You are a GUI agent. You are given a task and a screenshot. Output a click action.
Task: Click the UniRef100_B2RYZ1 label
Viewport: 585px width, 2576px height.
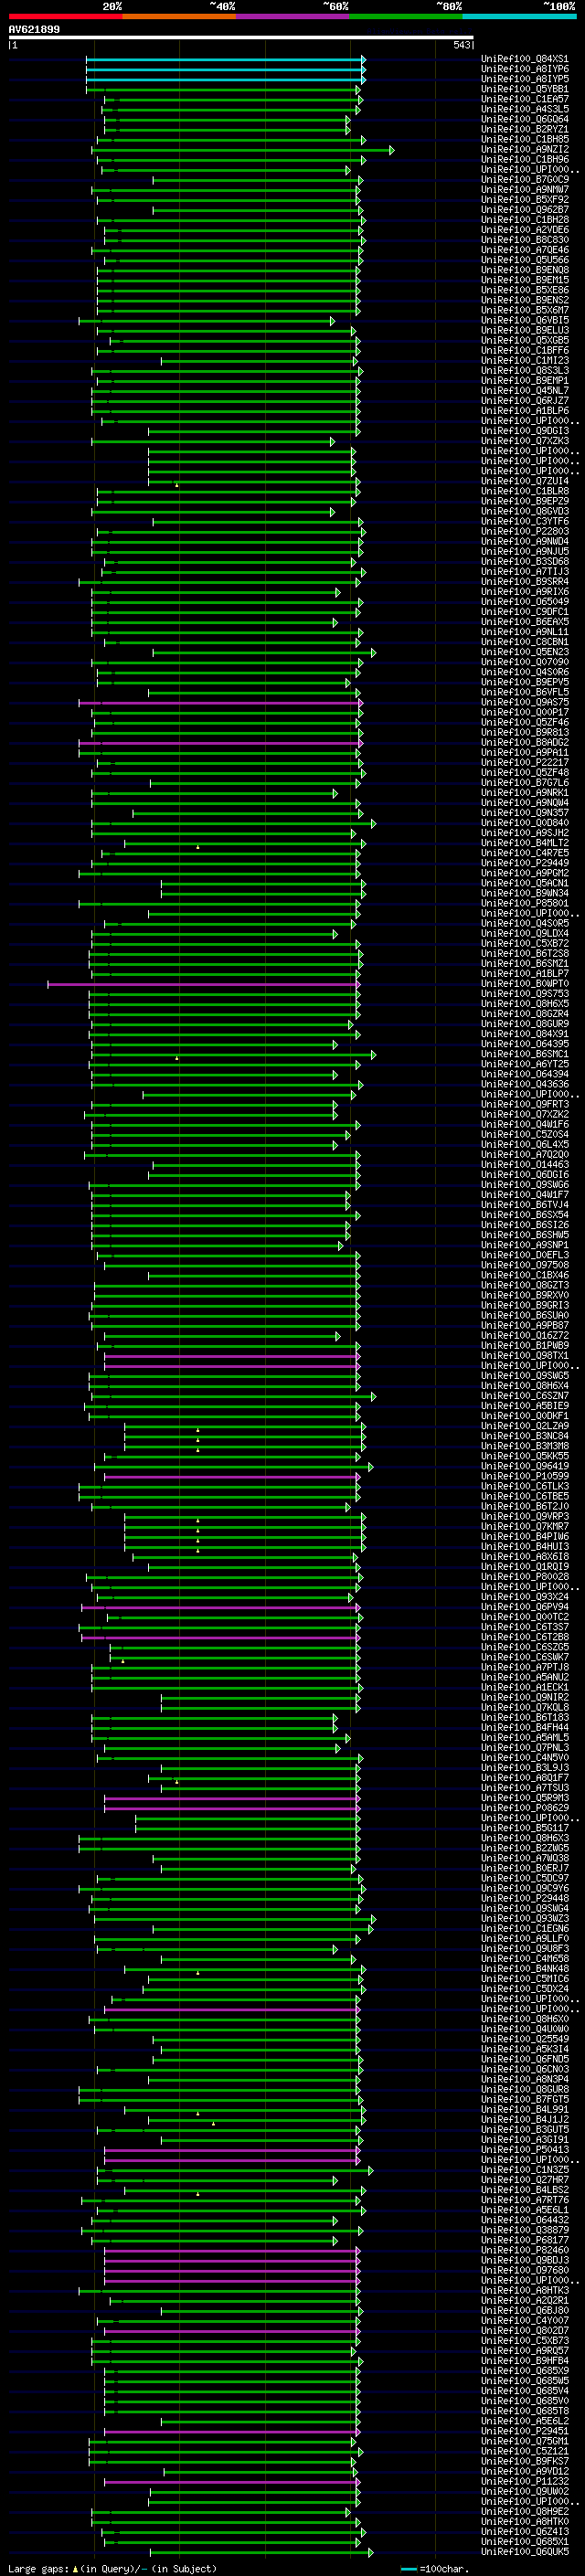525,129
